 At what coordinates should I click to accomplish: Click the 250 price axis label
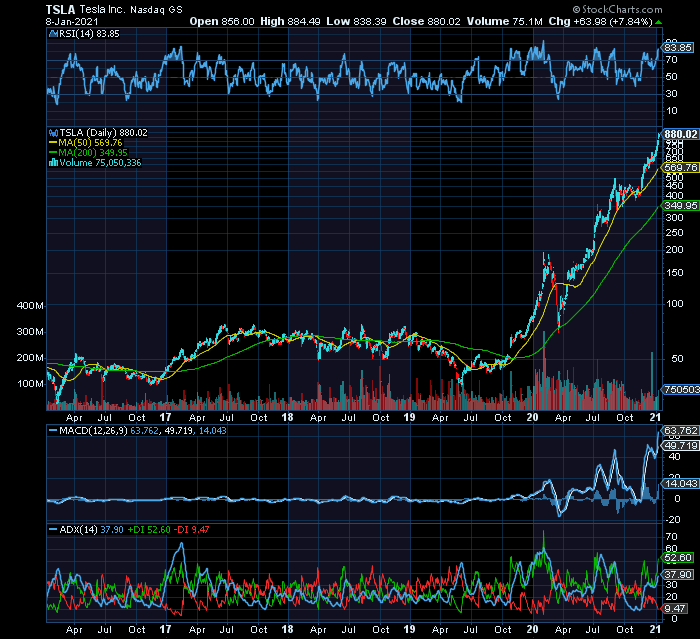point(675,233)
